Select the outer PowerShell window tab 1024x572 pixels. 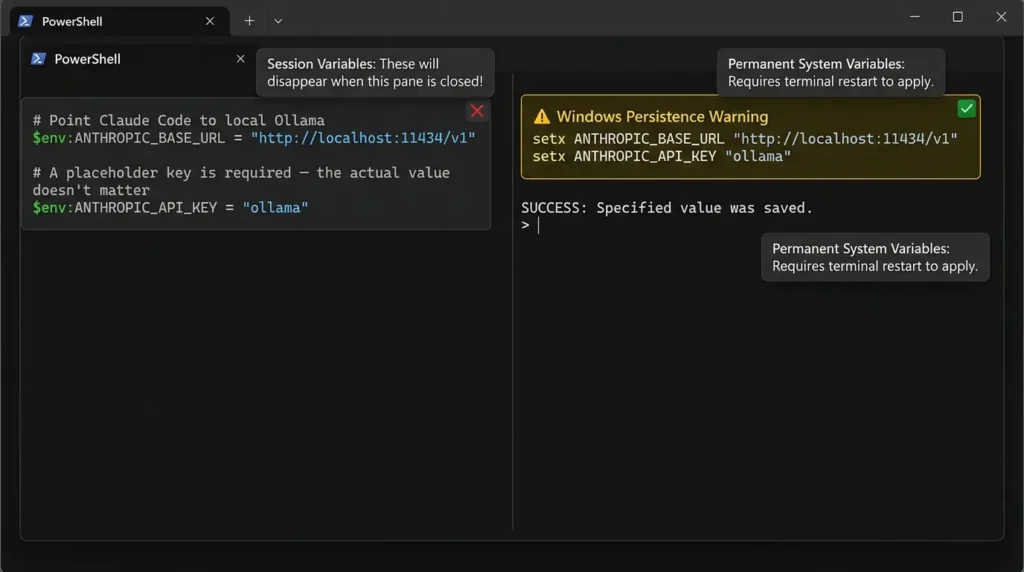coord(120,21)
